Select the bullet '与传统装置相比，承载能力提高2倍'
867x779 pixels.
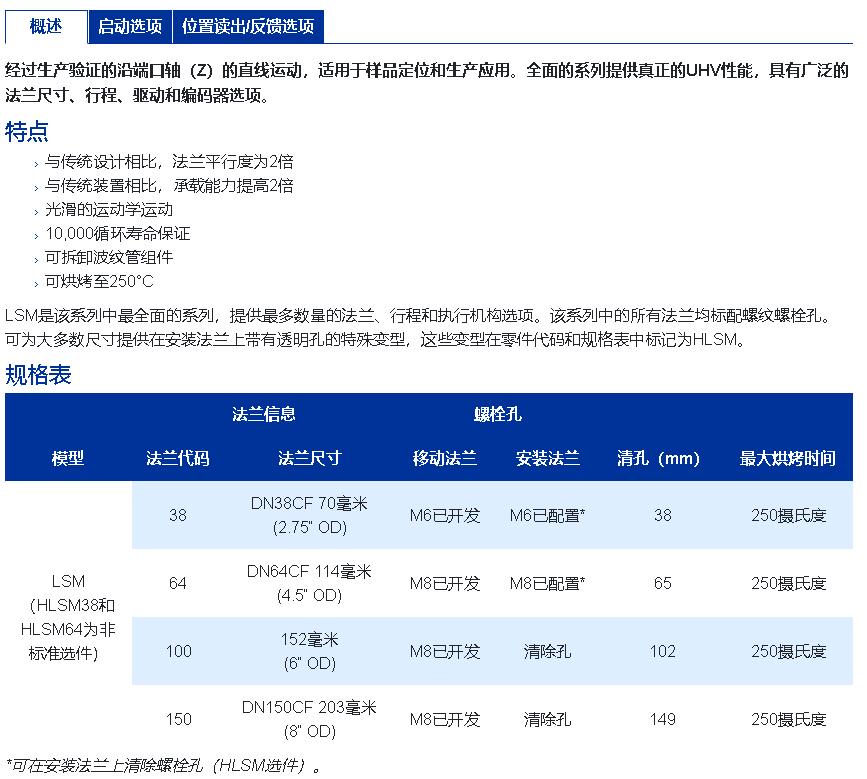click(169, 186)
